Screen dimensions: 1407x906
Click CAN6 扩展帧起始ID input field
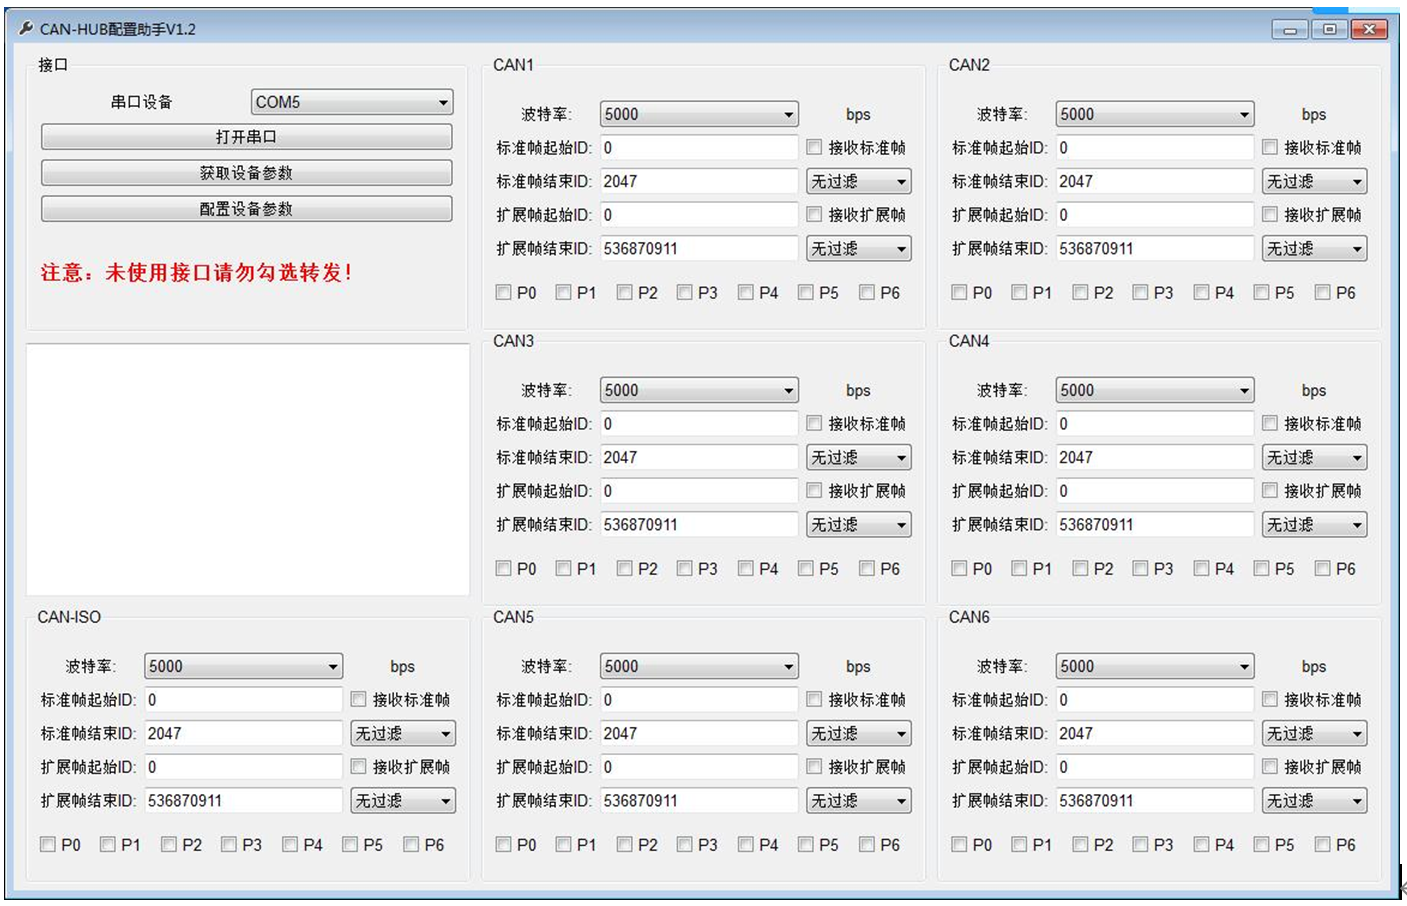(x=1155, y=766)
